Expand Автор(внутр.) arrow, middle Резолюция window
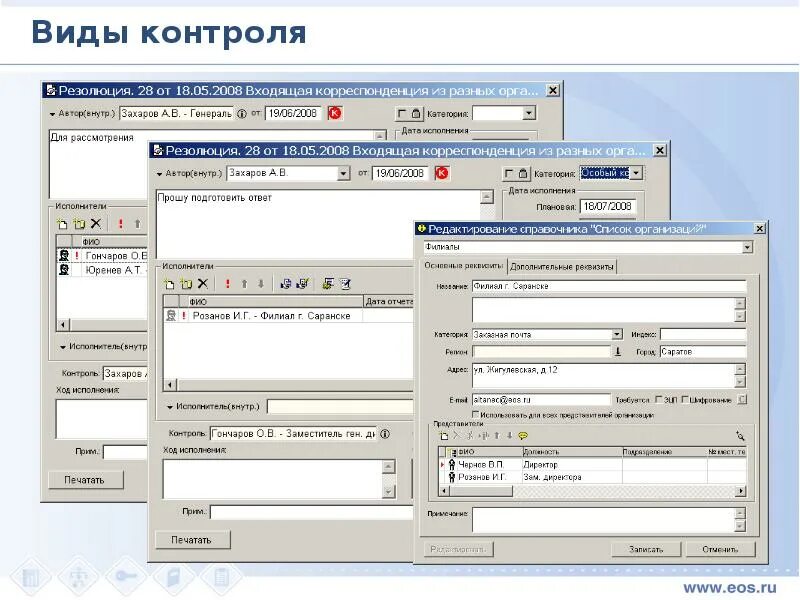 point(159,174)
